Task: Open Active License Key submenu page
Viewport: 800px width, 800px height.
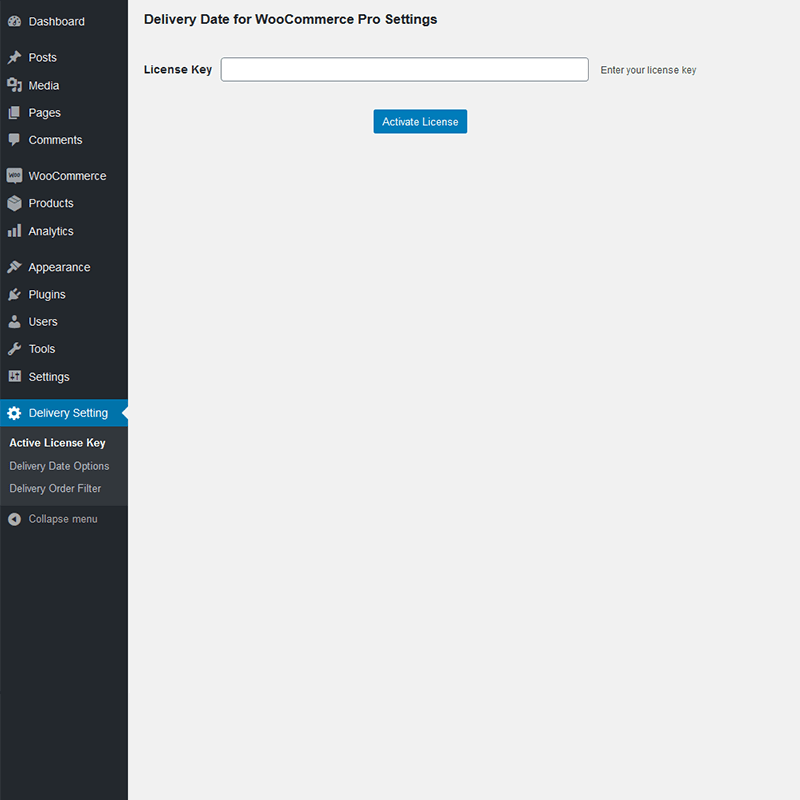Action: coord(57,443)
